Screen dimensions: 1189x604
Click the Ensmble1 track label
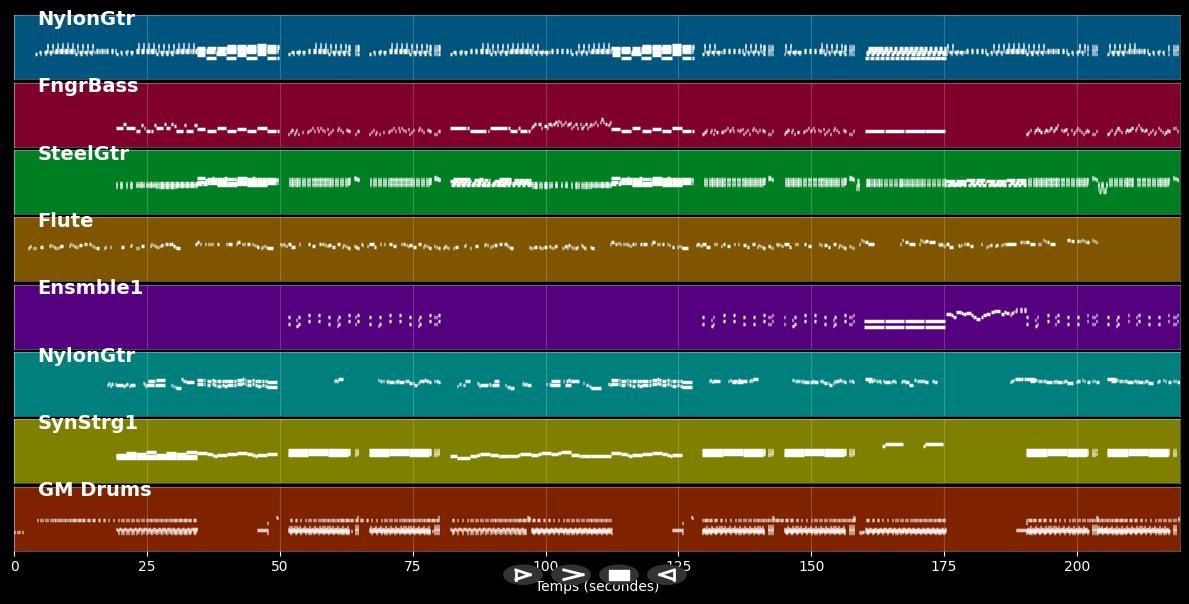point(90,288)
